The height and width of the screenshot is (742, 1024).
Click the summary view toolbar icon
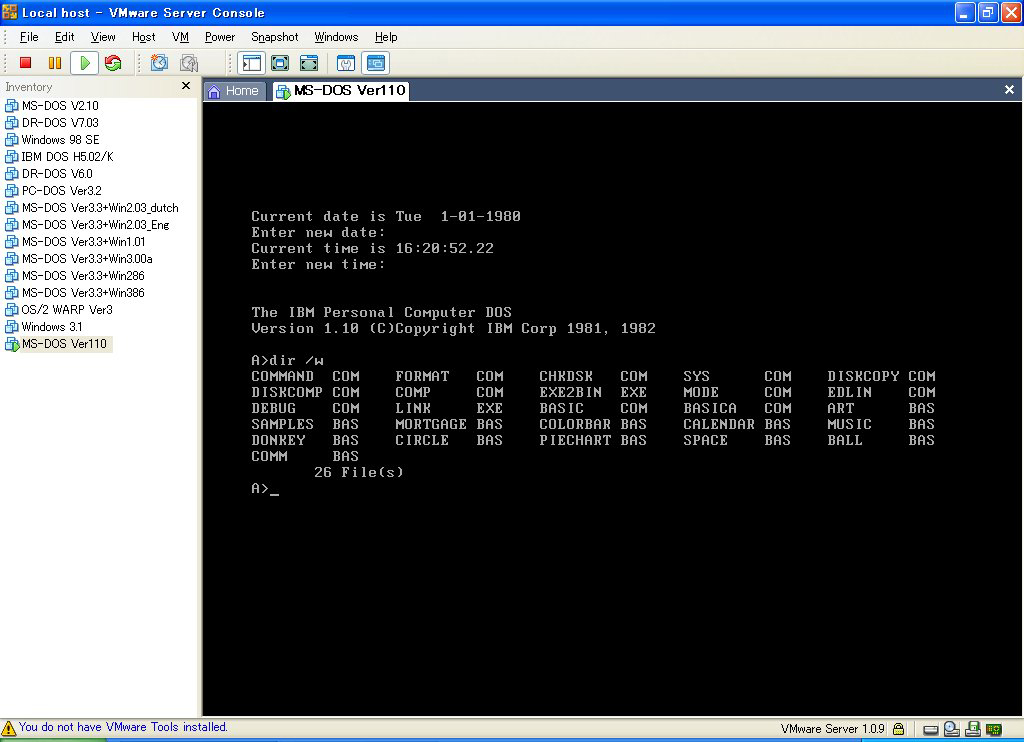pyautogui.click(x=345, y=63)
